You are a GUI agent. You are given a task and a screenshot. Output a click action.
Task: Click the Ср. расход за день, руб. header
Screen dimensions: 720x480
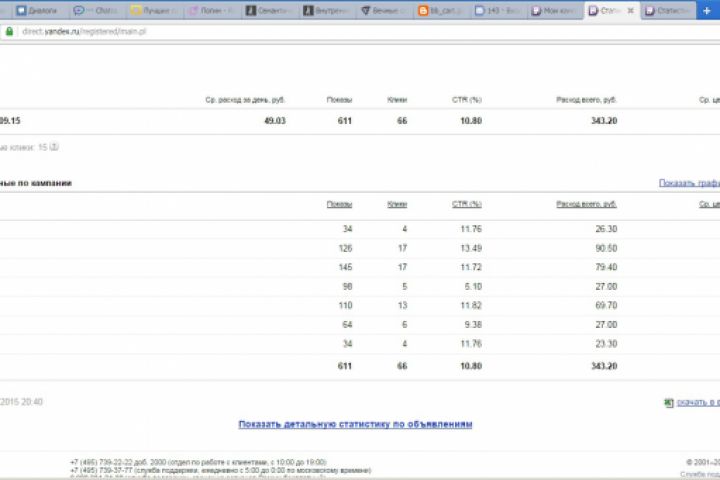[245, 100]
